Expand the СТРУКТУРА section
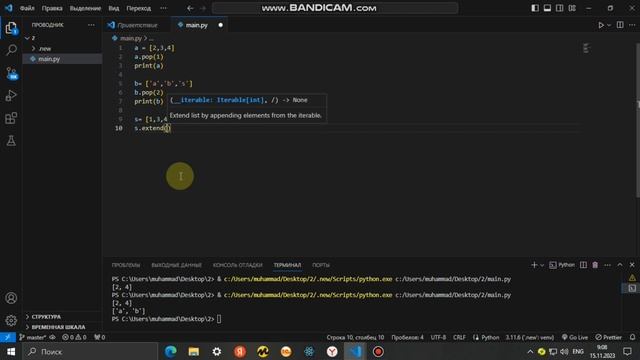Screen dimensions: 640x360 click(x=62, y=317)
